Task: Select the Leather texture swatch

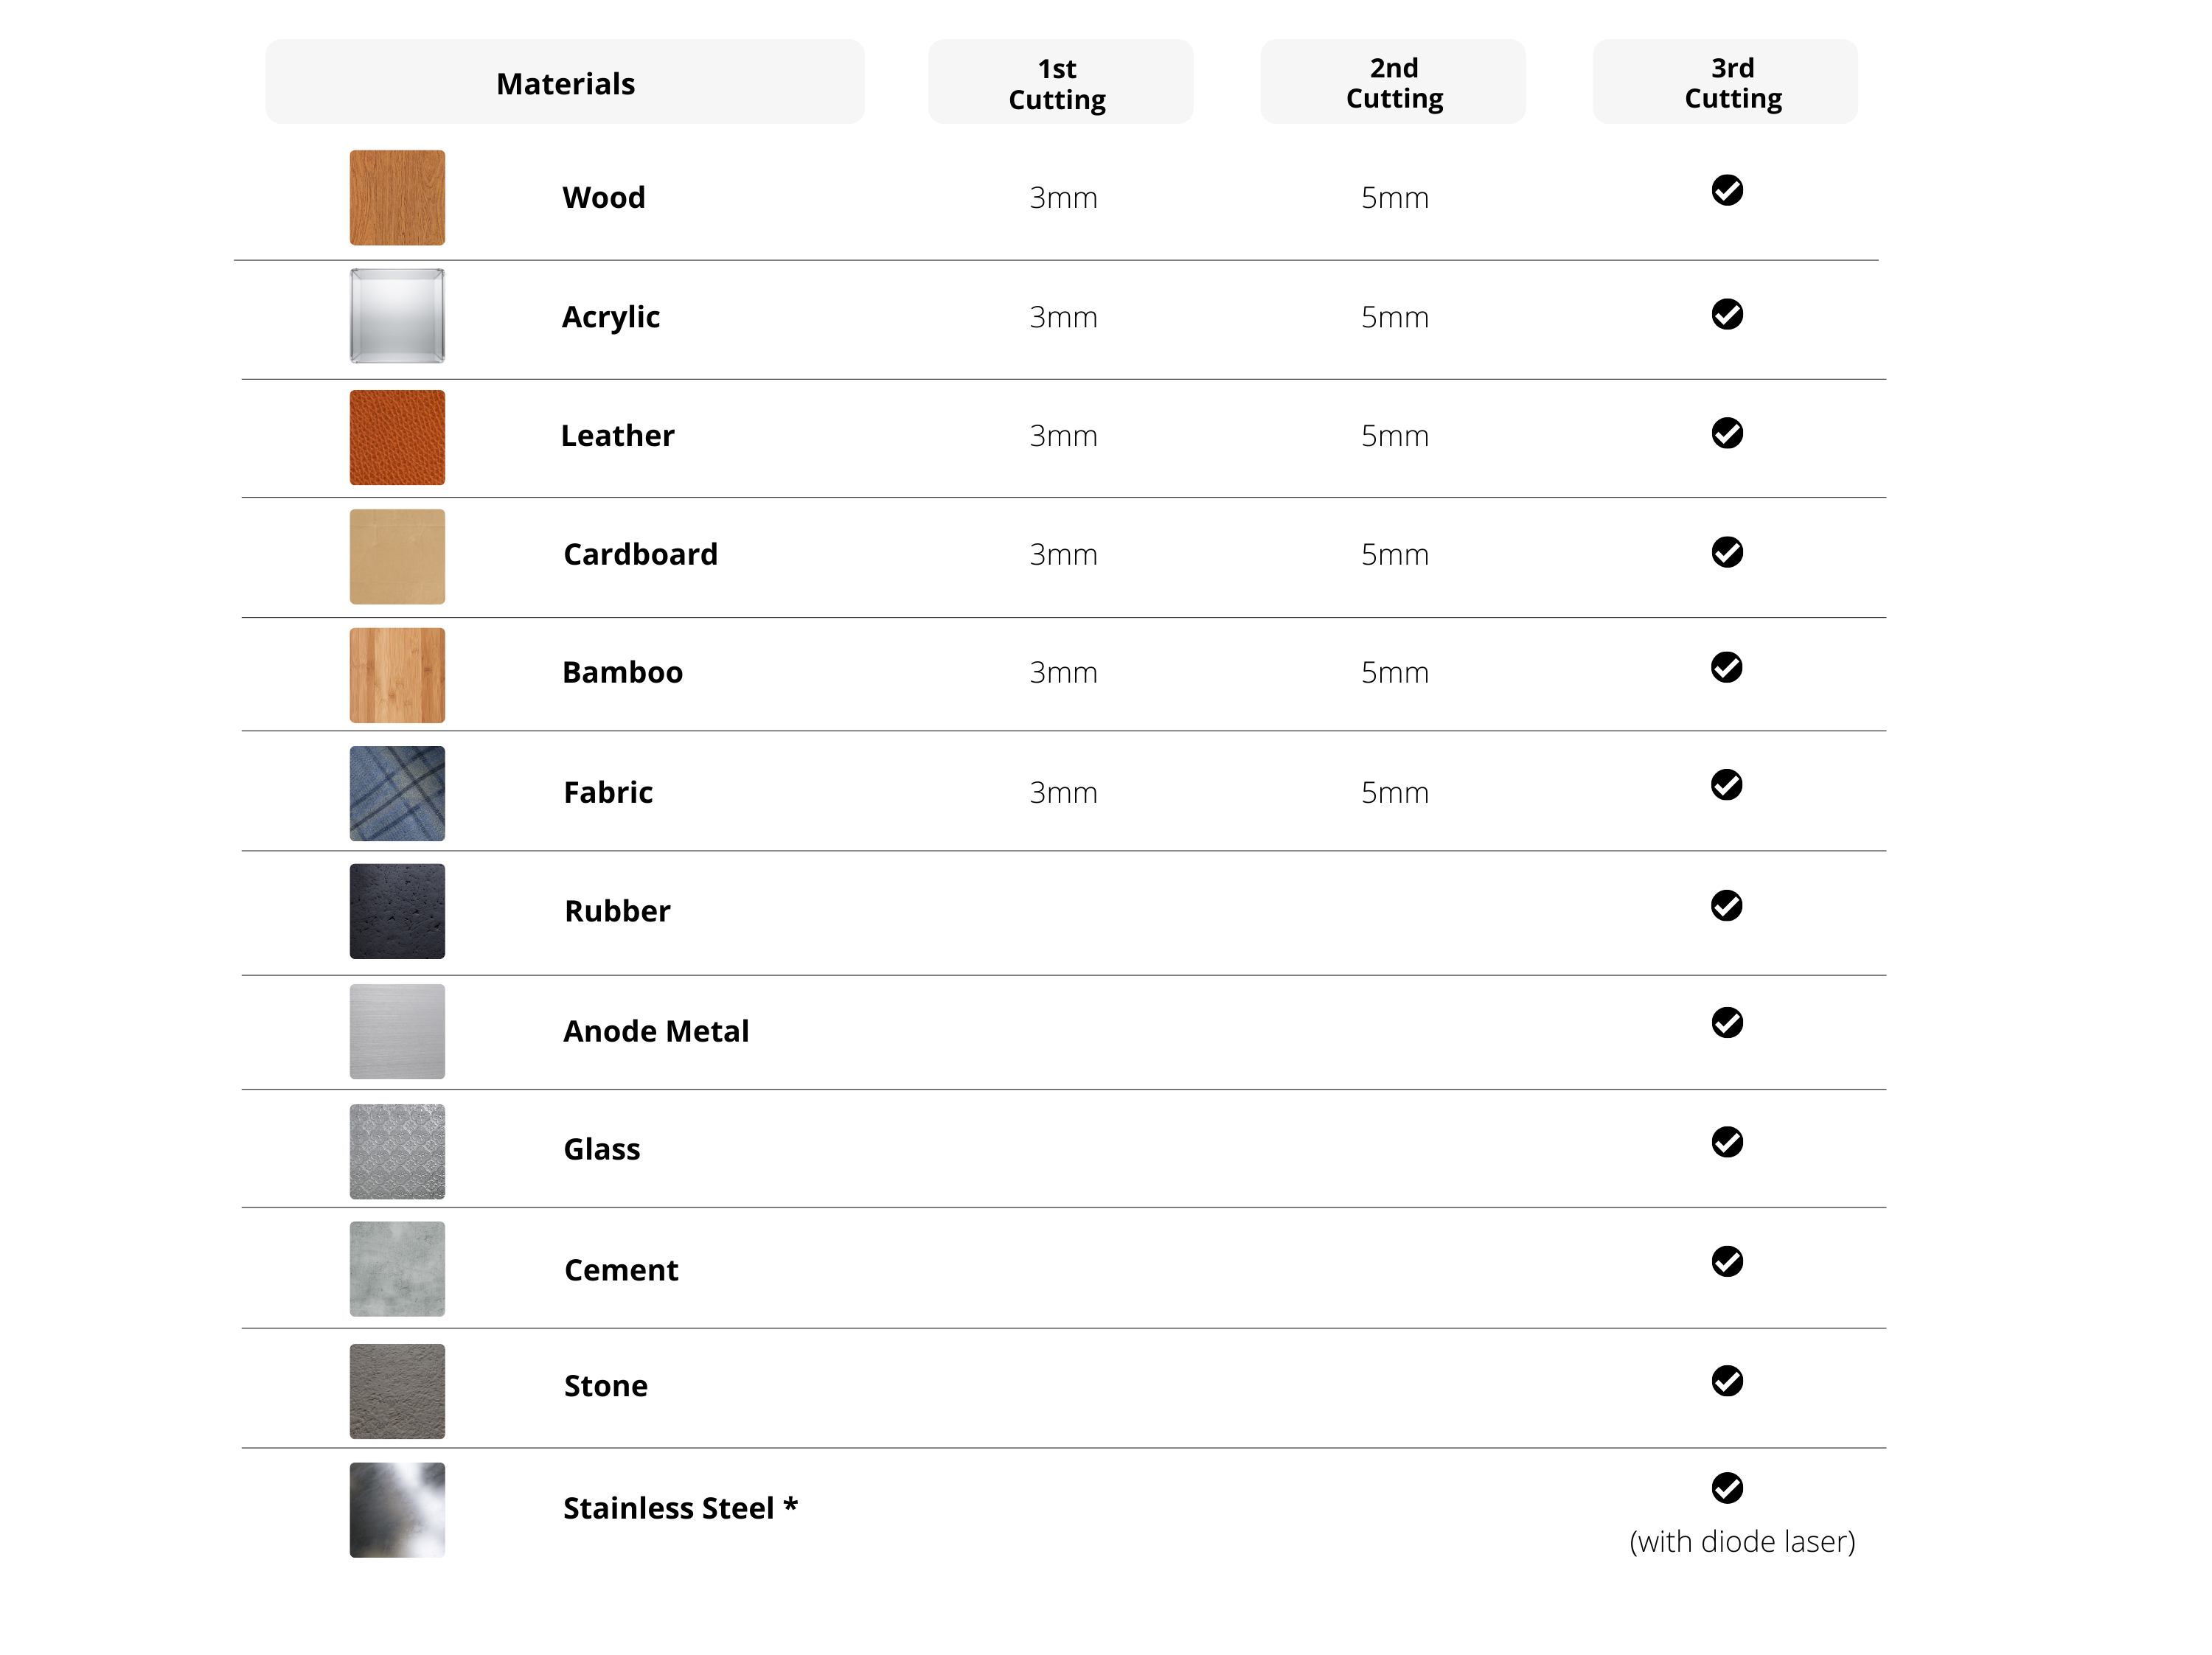Action: click(x=397, y=437)
